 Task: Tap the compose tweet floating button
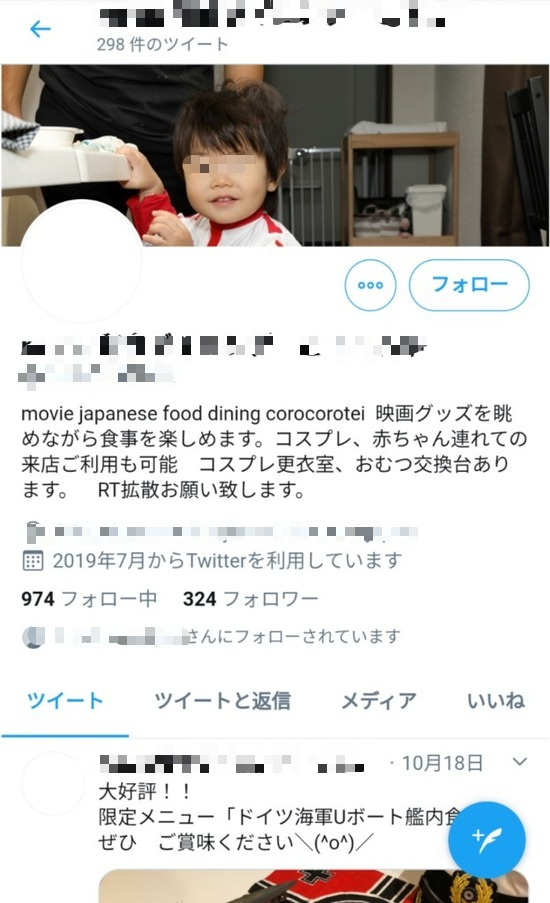pos(487,840)
